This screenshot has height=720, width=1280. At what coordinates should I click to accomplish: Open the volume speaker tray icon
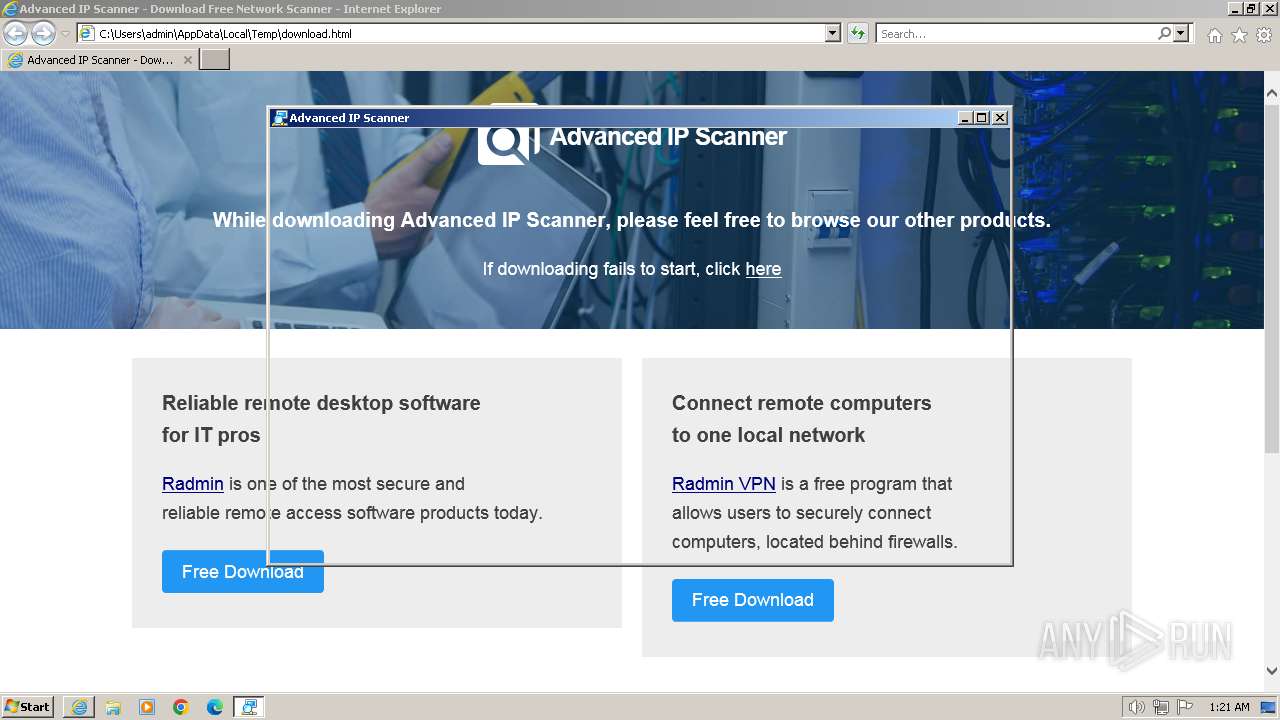tap(1136, 707)
